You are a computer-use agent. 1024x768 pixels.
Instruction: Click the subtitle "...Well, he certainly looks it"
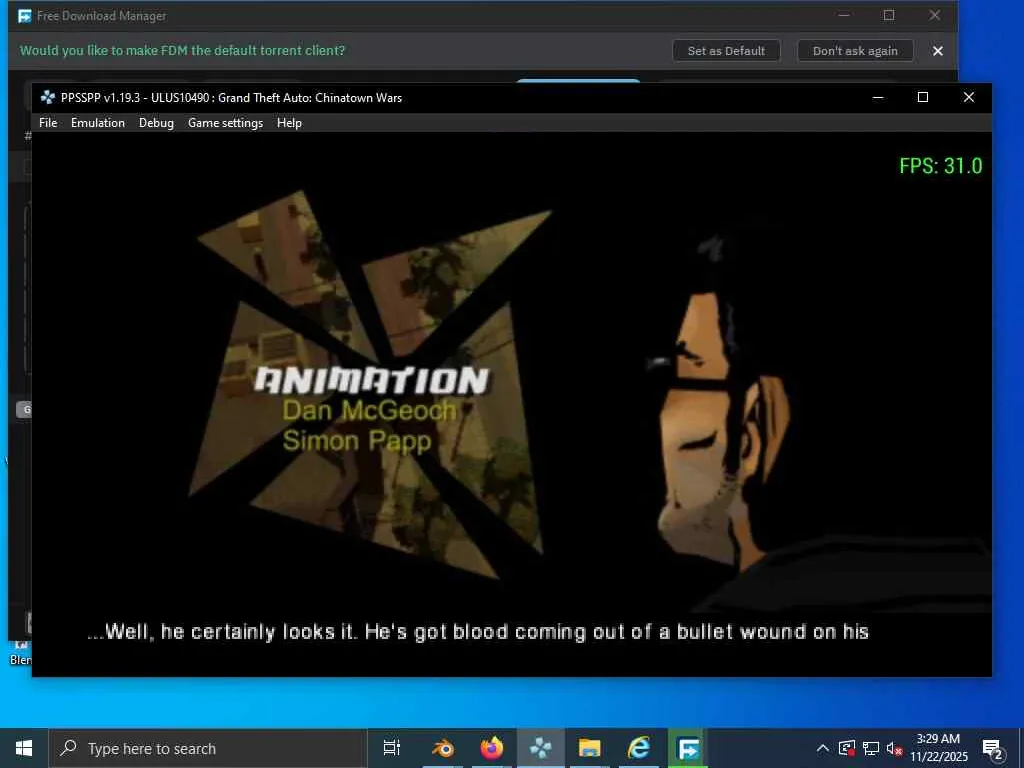[x=222, y=632]
